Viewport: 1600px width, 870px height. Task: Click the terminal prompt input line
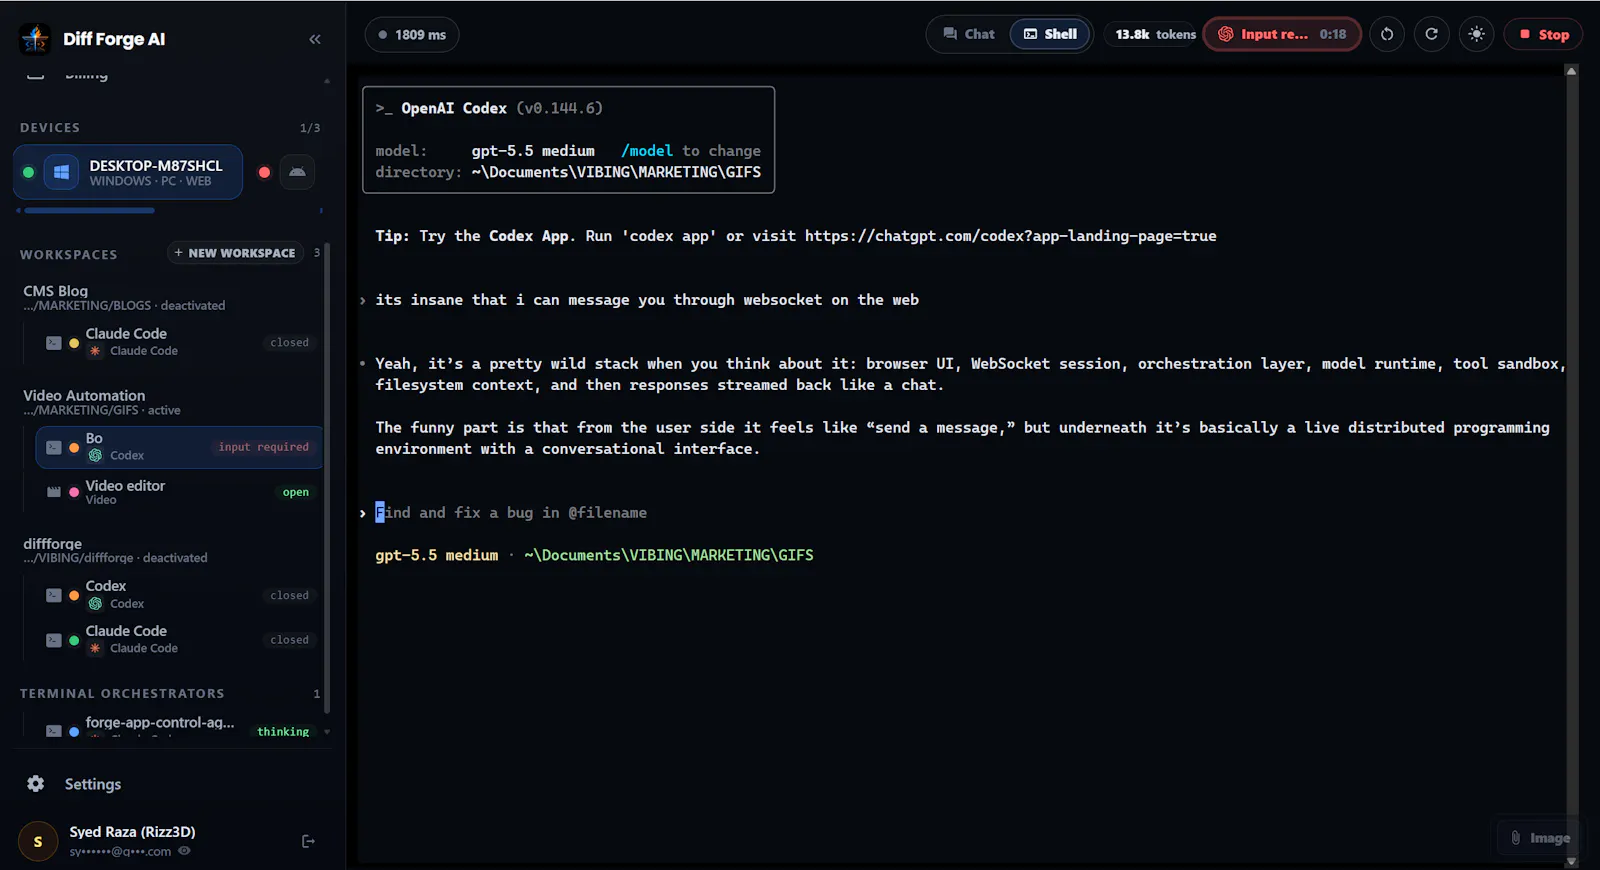tap(511, 513)
